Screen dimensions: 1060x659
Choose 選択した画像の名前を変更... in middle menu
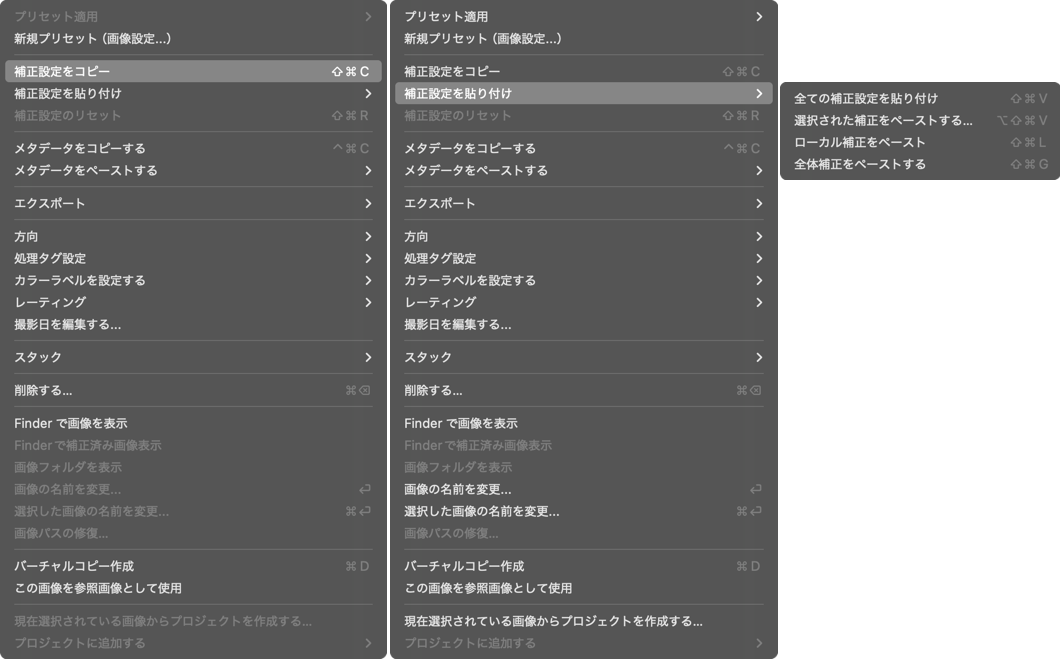coord(584,511)
